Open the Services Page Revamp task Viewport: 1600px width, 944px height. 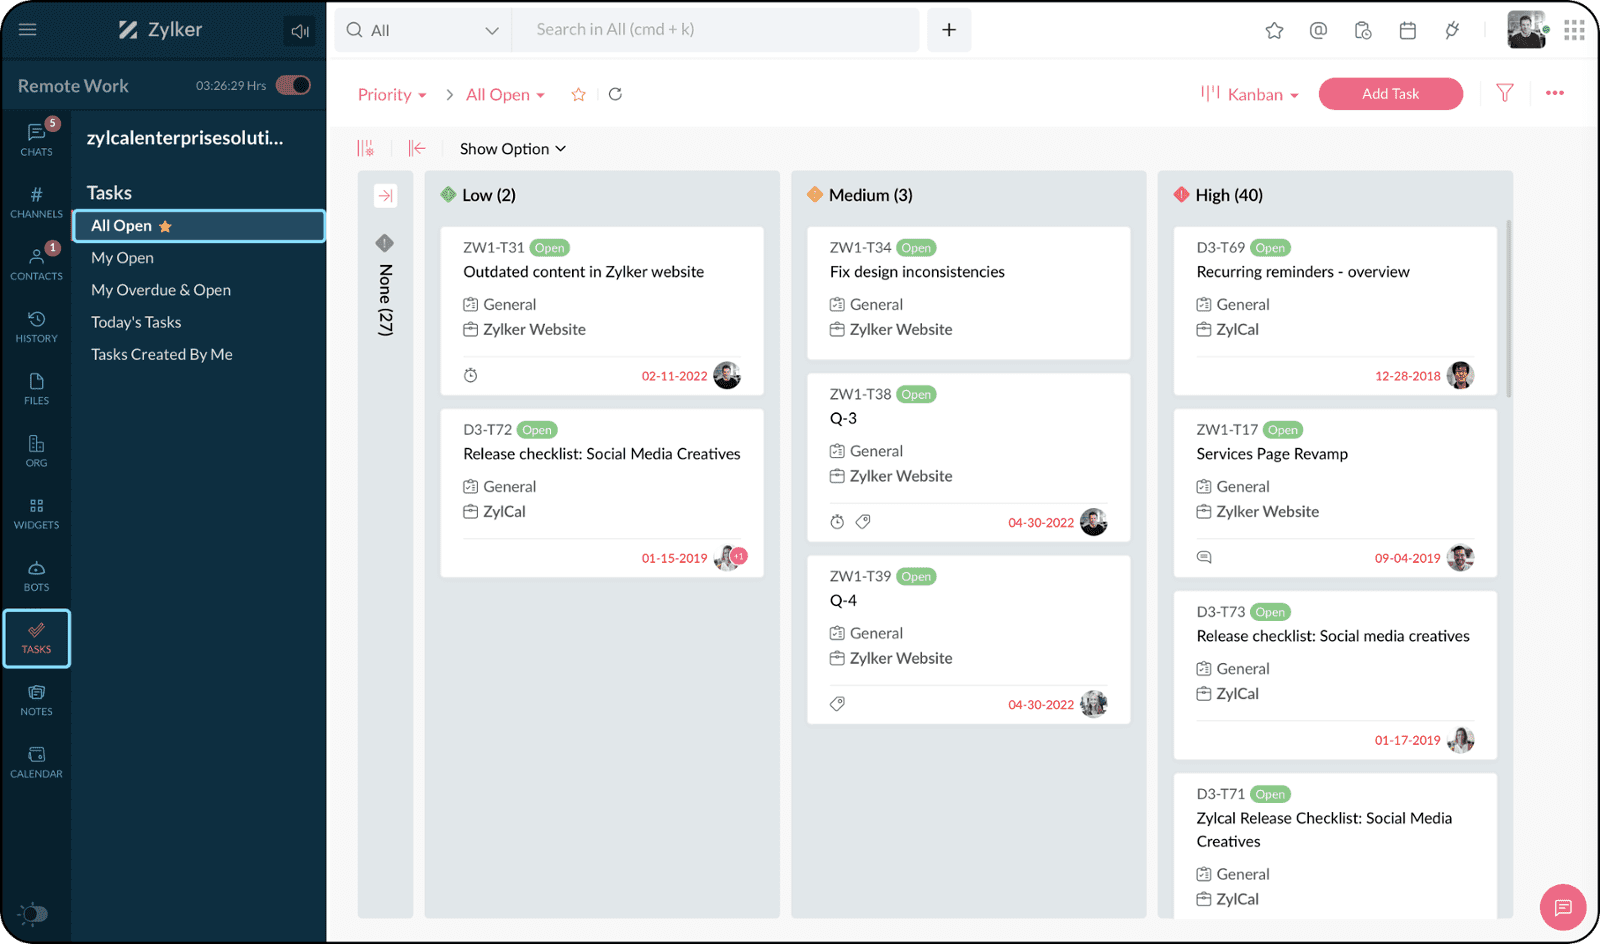click(1272, 454)
